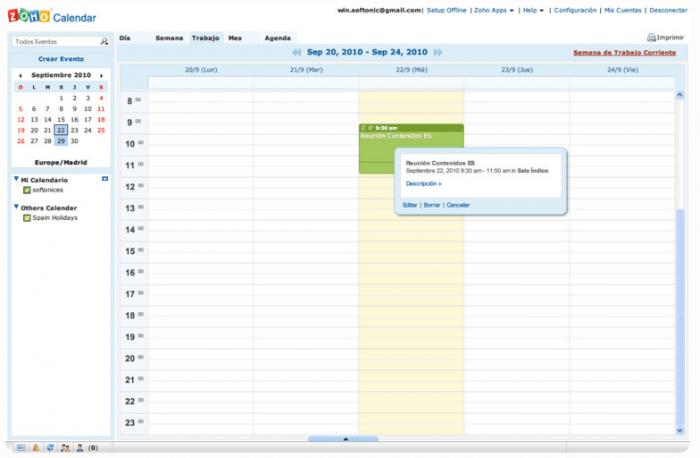Collapse the Mi Calendario section
This screenshot has width=700, height=458.
[17, 179]
